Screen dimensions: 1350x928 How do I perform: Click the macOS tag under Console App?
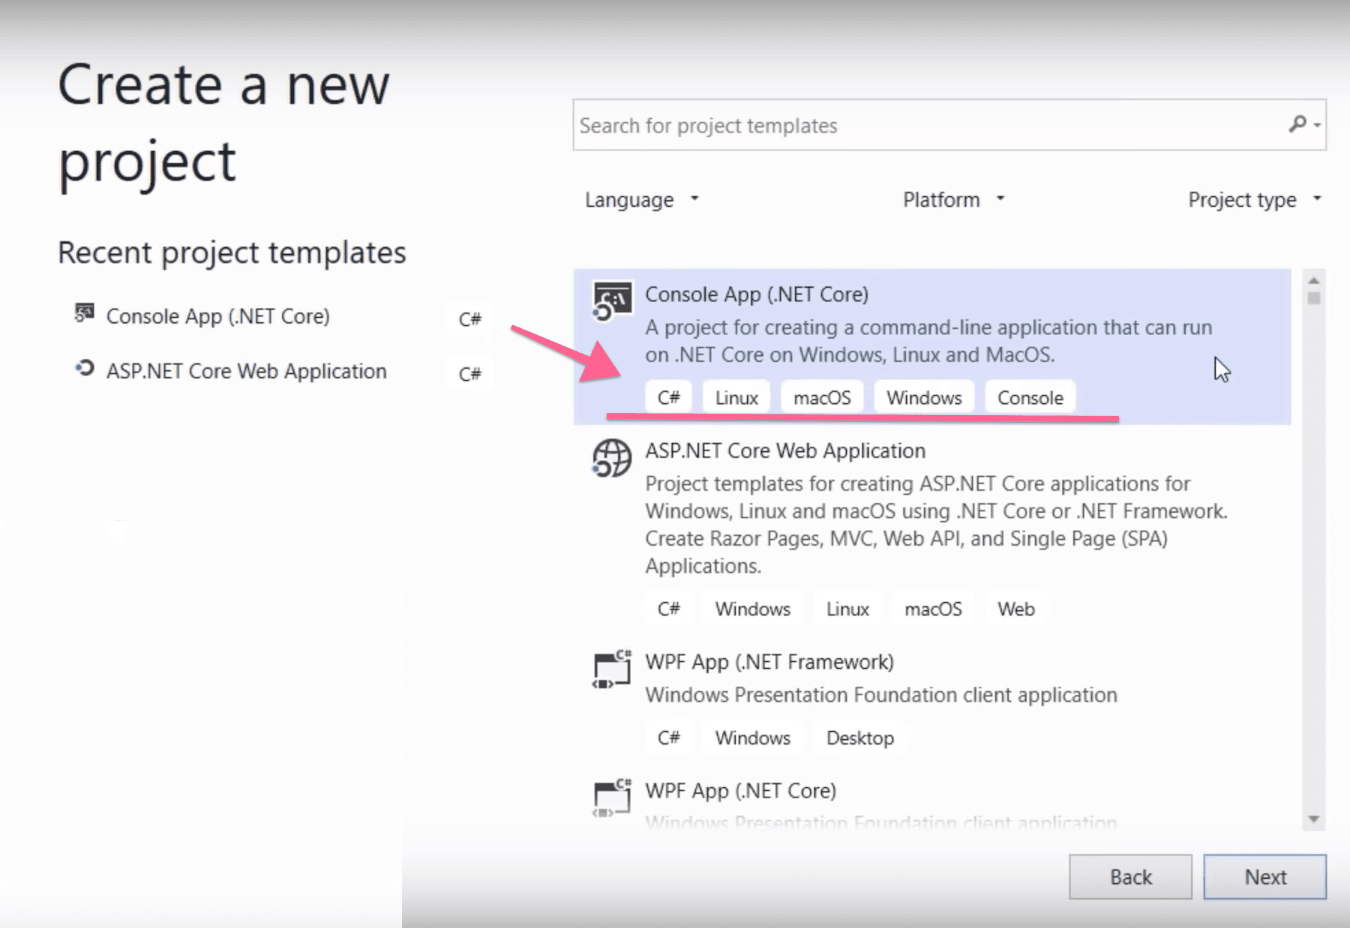tap(822, 398)
